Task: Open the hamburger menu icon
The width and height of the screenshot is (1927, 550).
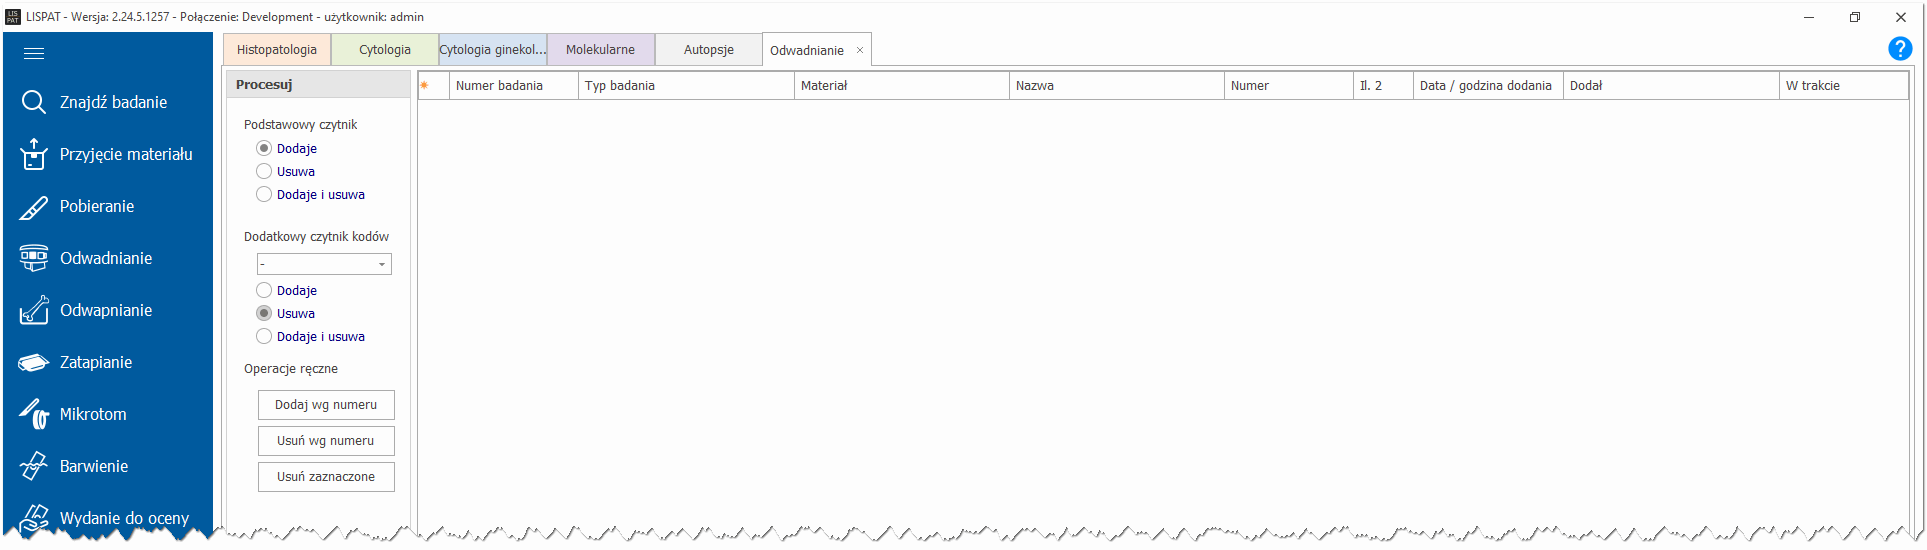Action: tap(34, 54)
